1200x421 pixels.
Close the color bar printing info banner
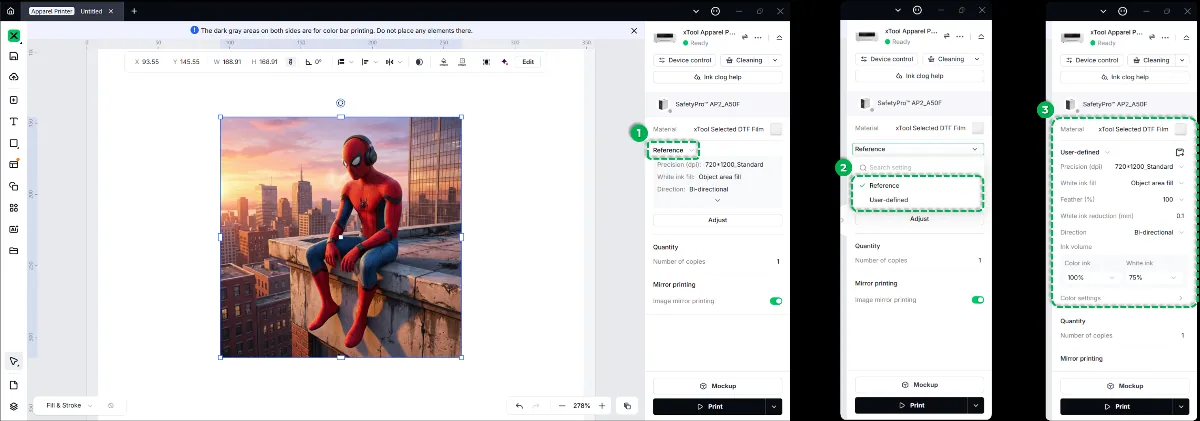point(634,31)
